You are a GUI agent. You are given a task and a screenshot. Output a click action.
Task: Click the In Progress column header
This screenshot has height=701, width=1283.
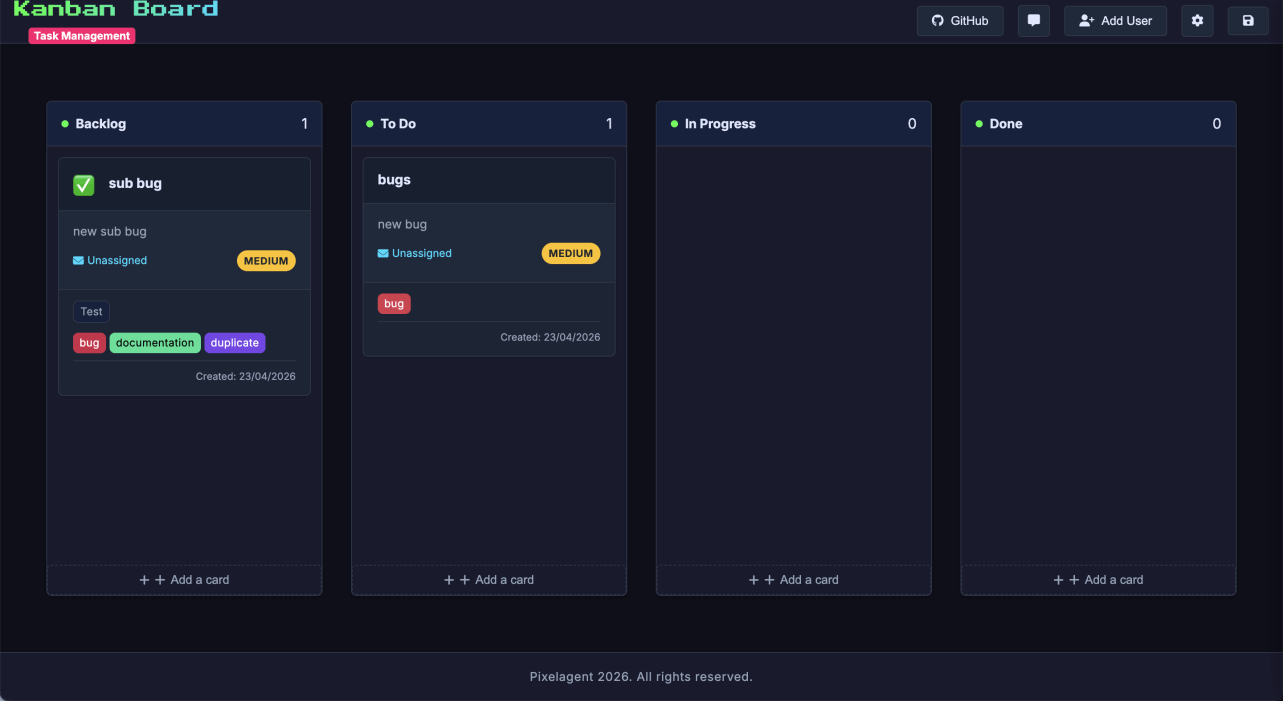pos(794,124)
